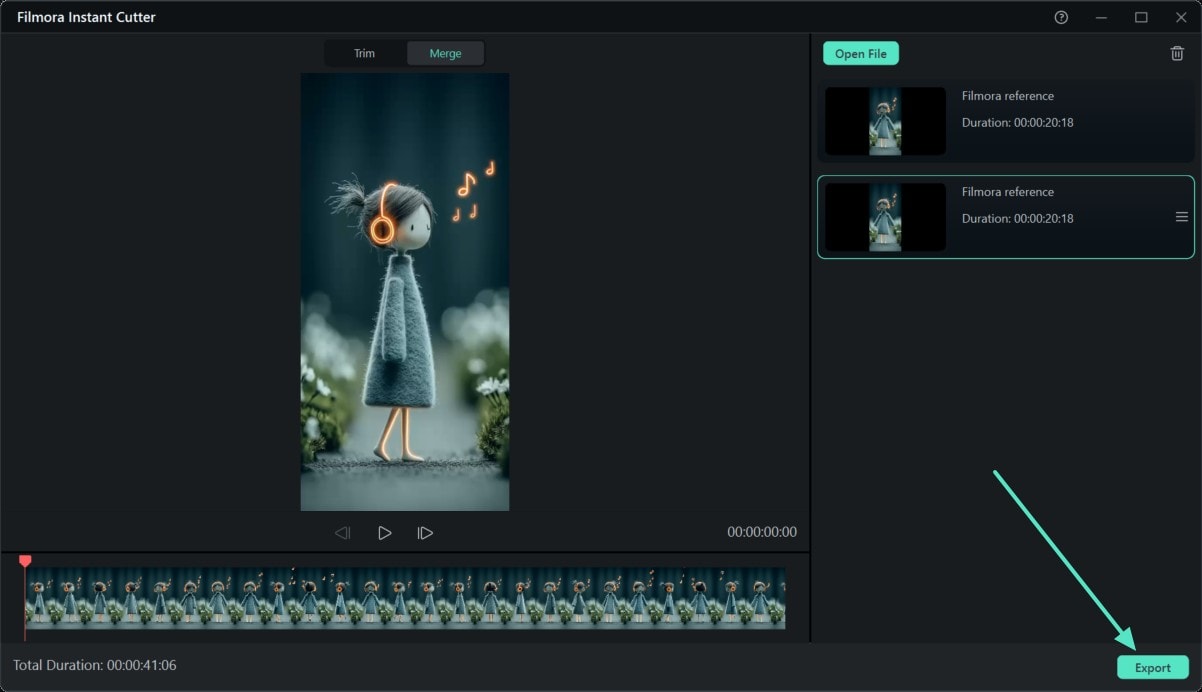The height and width of the screenshot is (692, 1202).
Task: Play the video preview
Action: point(384,533)
